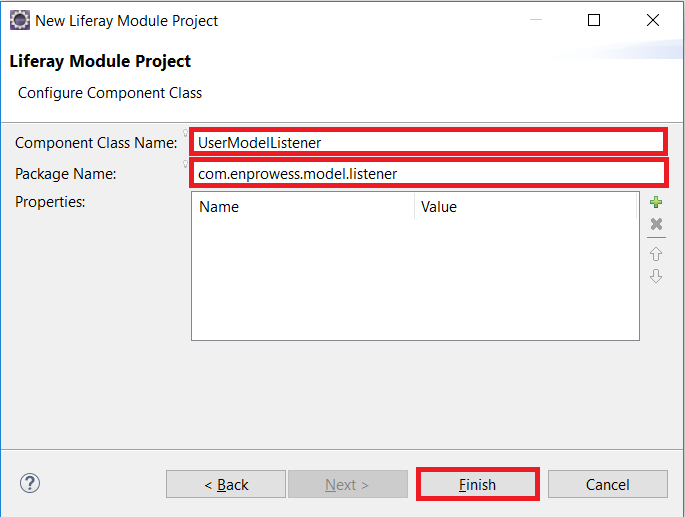Go to the previous page with Back

pyautogui.click(x=226, y=484)
